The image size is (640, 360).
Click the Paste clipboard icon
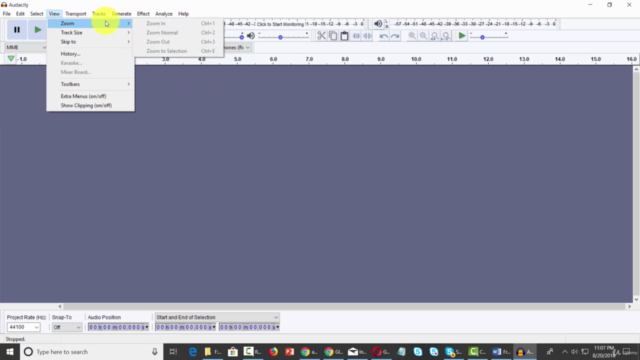tap(344, 36)
